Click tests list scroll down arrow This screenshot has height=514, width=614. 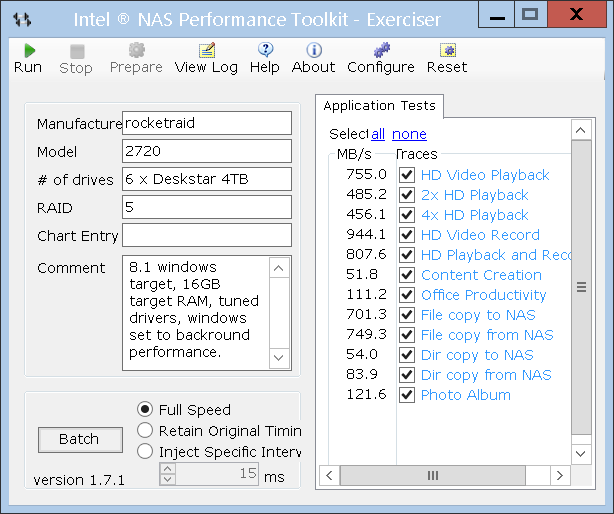(581, 454)
